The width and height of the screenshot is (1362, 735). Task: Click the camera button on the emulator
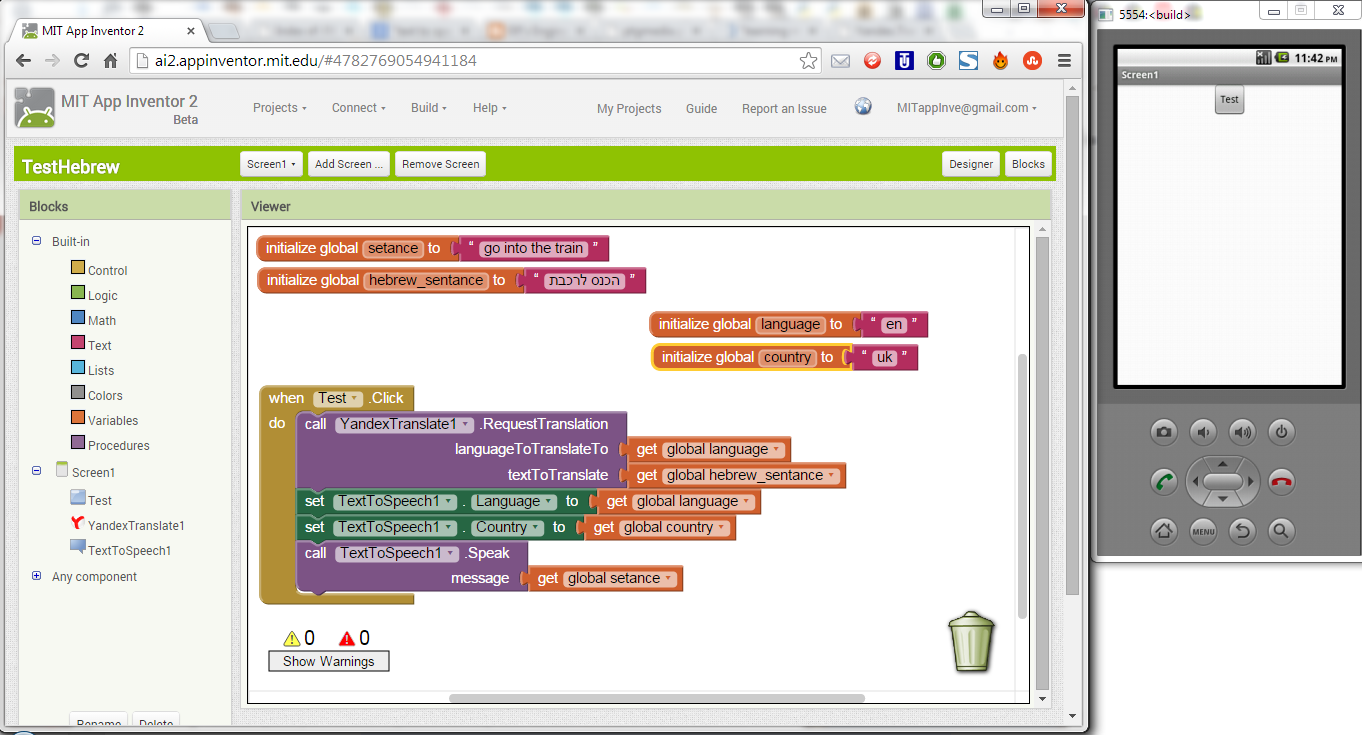tap(1164, 432)
